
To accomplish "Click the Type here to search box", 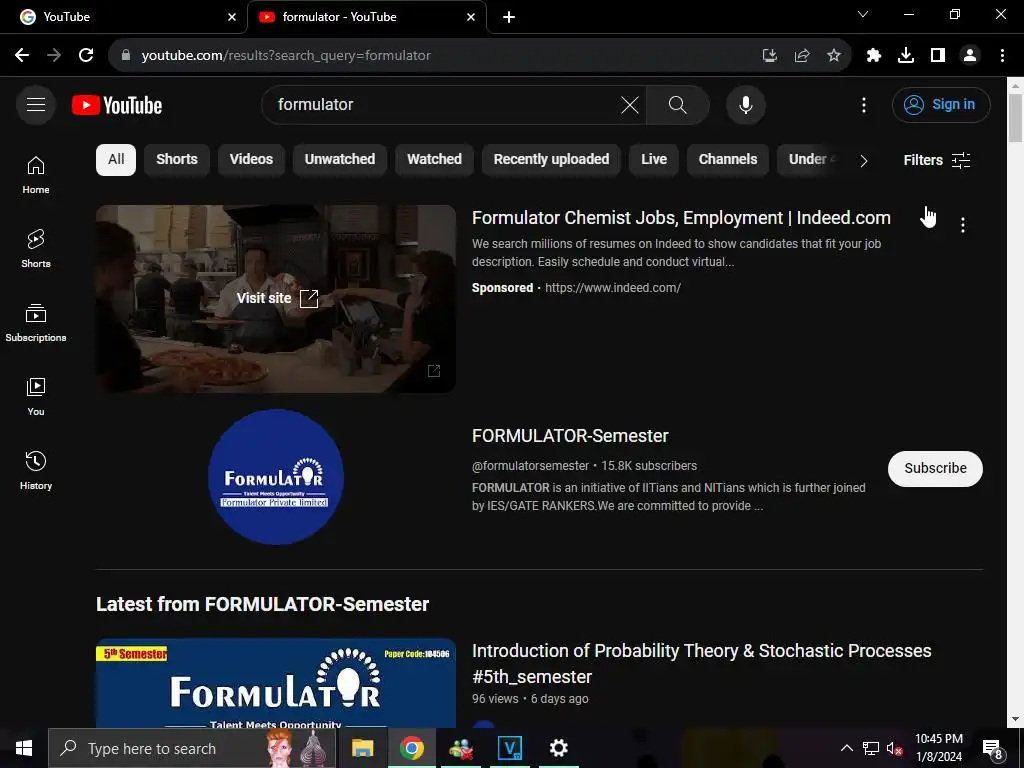I will point(192,748).
